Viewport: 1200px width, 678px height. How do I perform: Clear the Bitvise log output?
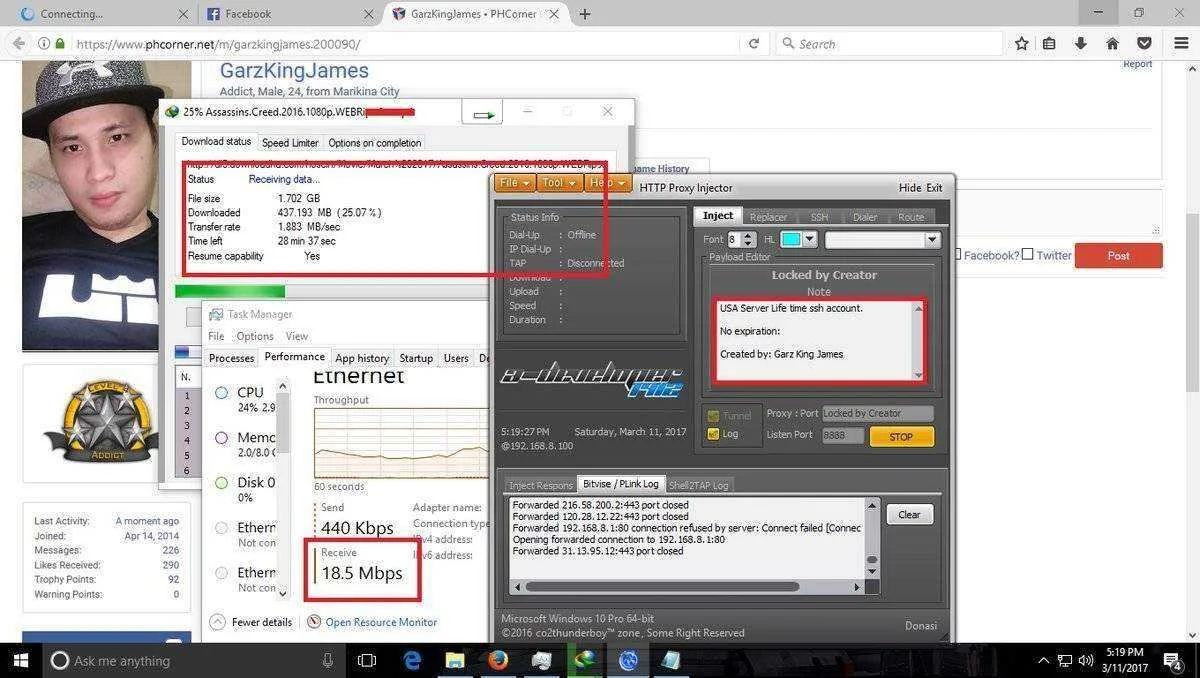point(909,515)
